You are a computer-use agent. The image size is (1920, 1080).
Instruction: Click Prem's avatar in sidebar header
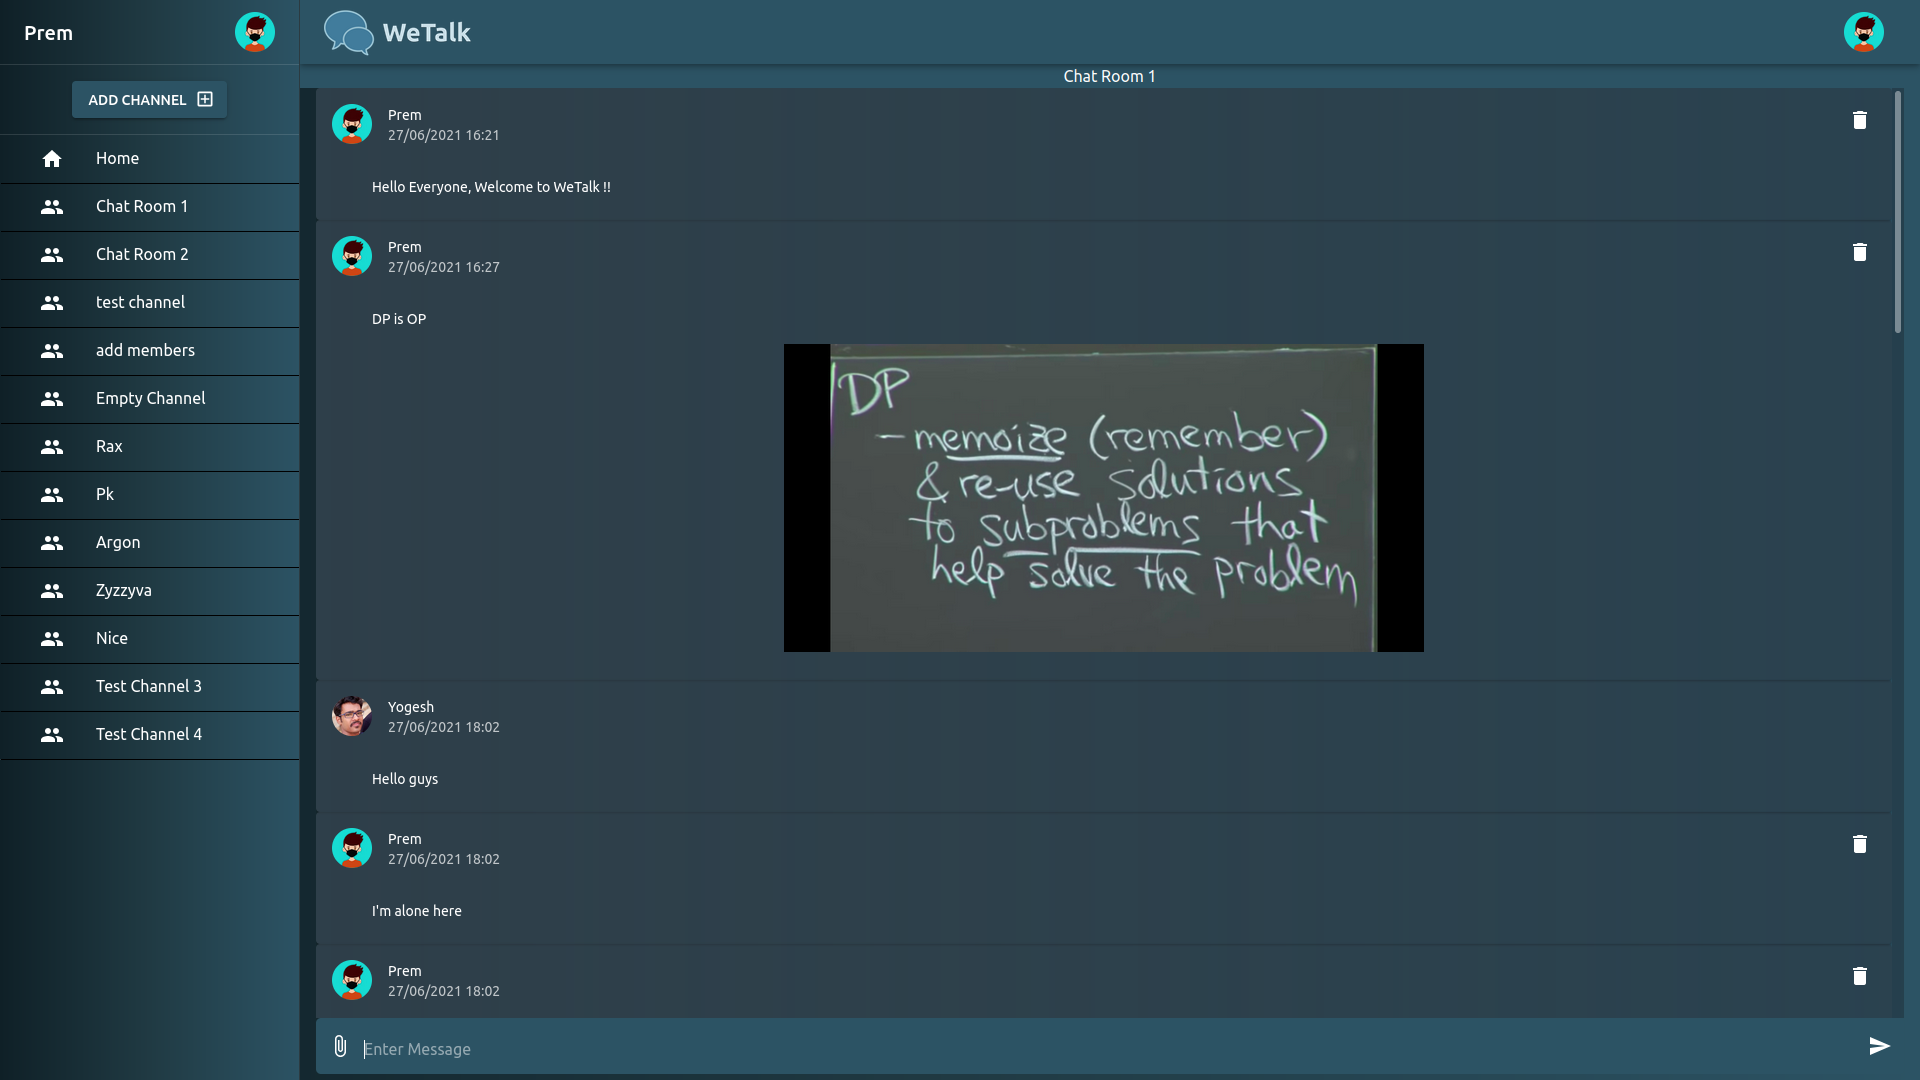coord(254,32)
